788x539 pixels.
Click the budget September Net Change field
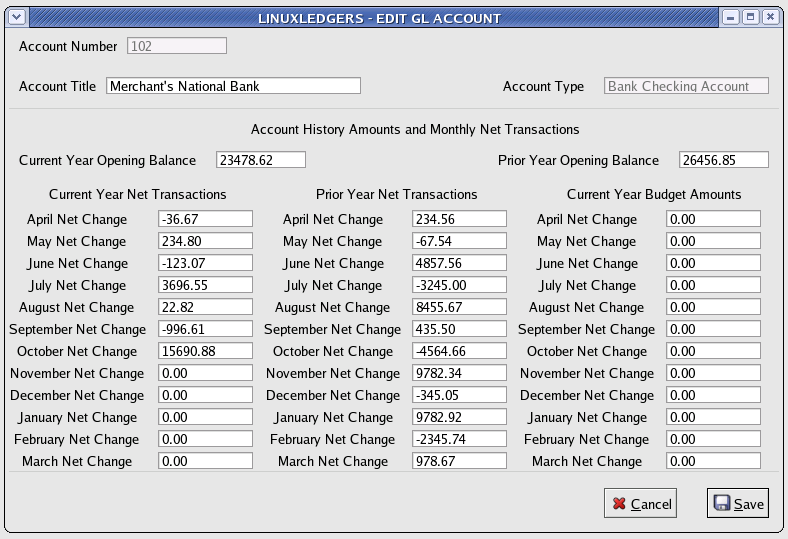click(x=713, y=329)
